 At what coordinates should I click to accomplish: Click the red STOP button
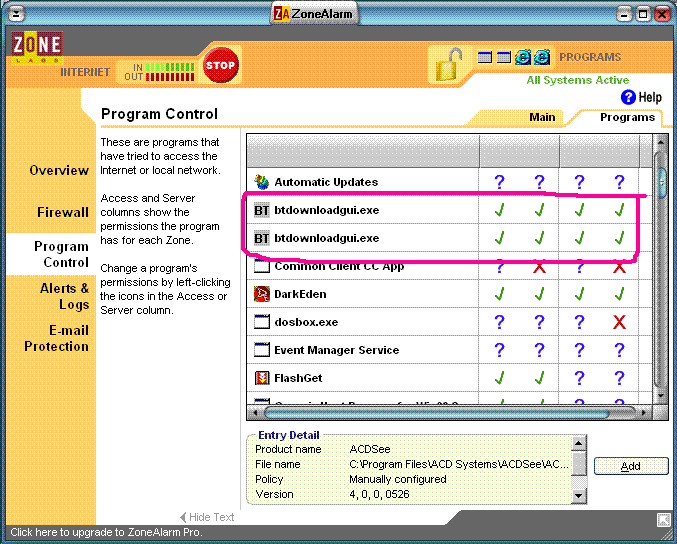coord(221,65)
